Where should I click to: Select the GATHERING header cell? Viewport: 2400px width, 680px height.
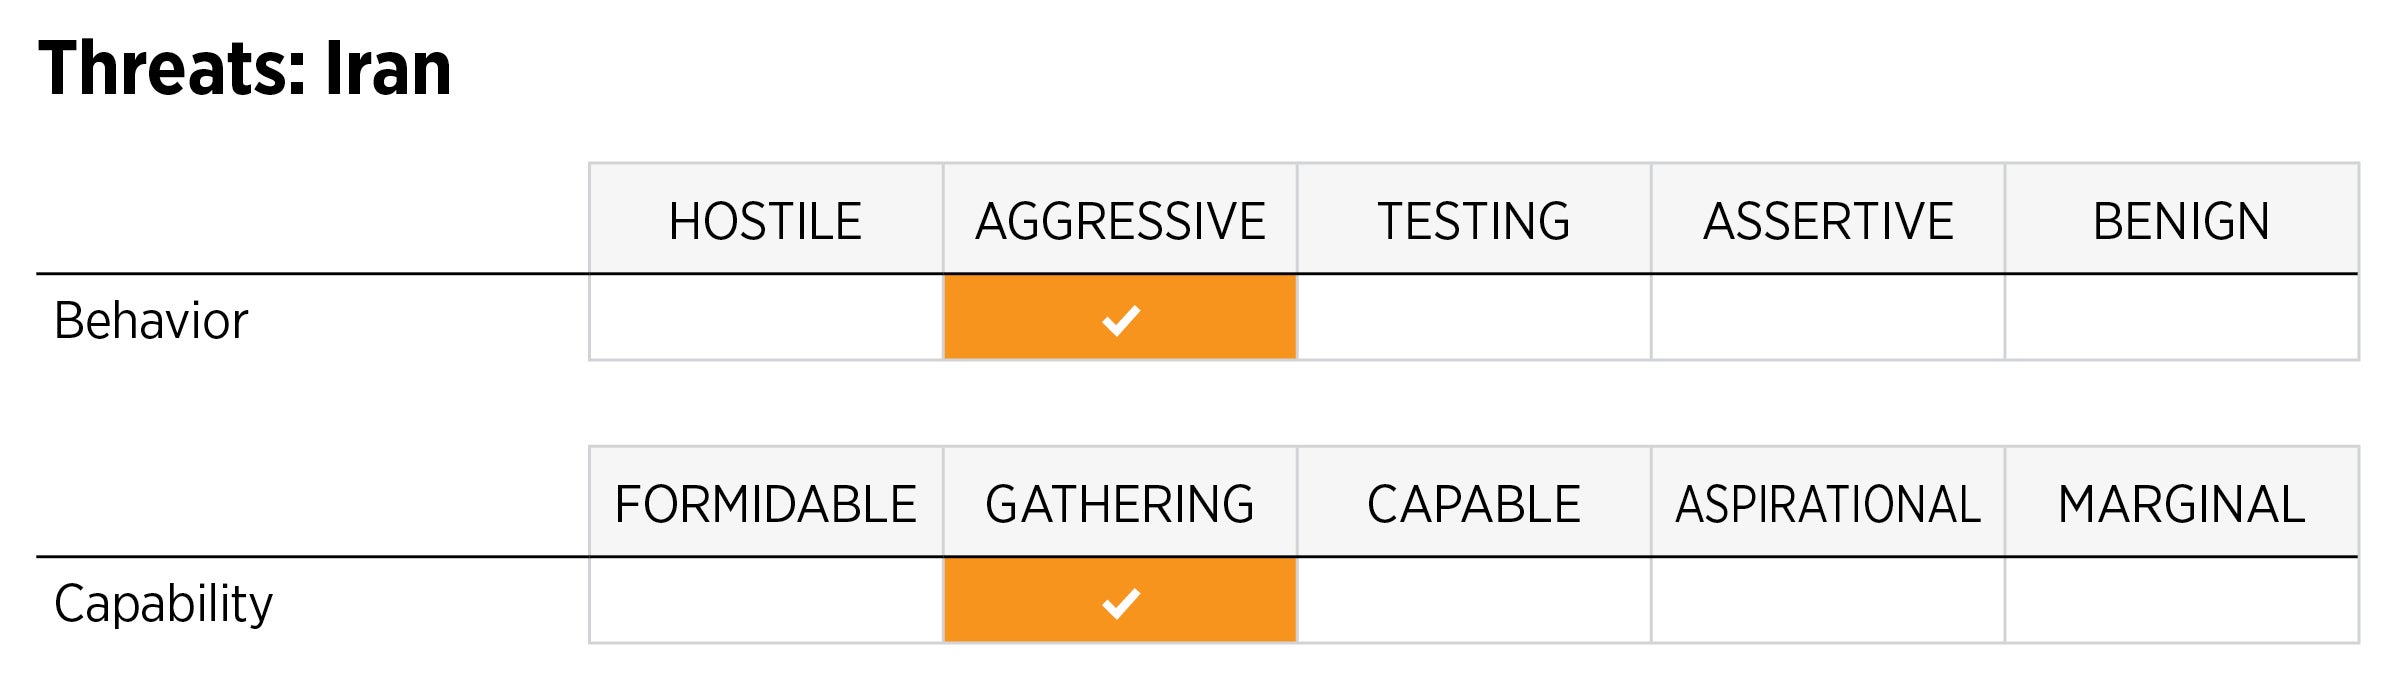click(1120, 503)
